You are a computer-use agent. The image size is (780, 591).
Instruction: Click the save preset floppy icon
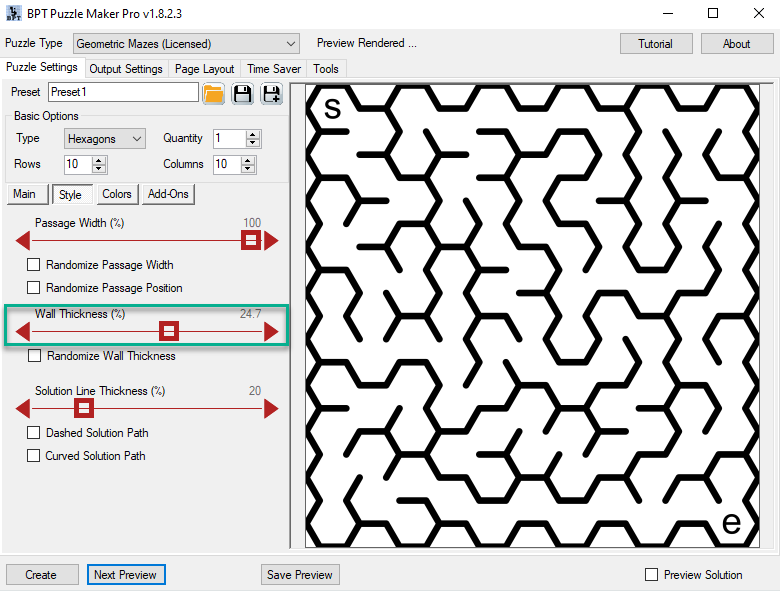pos(242,94)
